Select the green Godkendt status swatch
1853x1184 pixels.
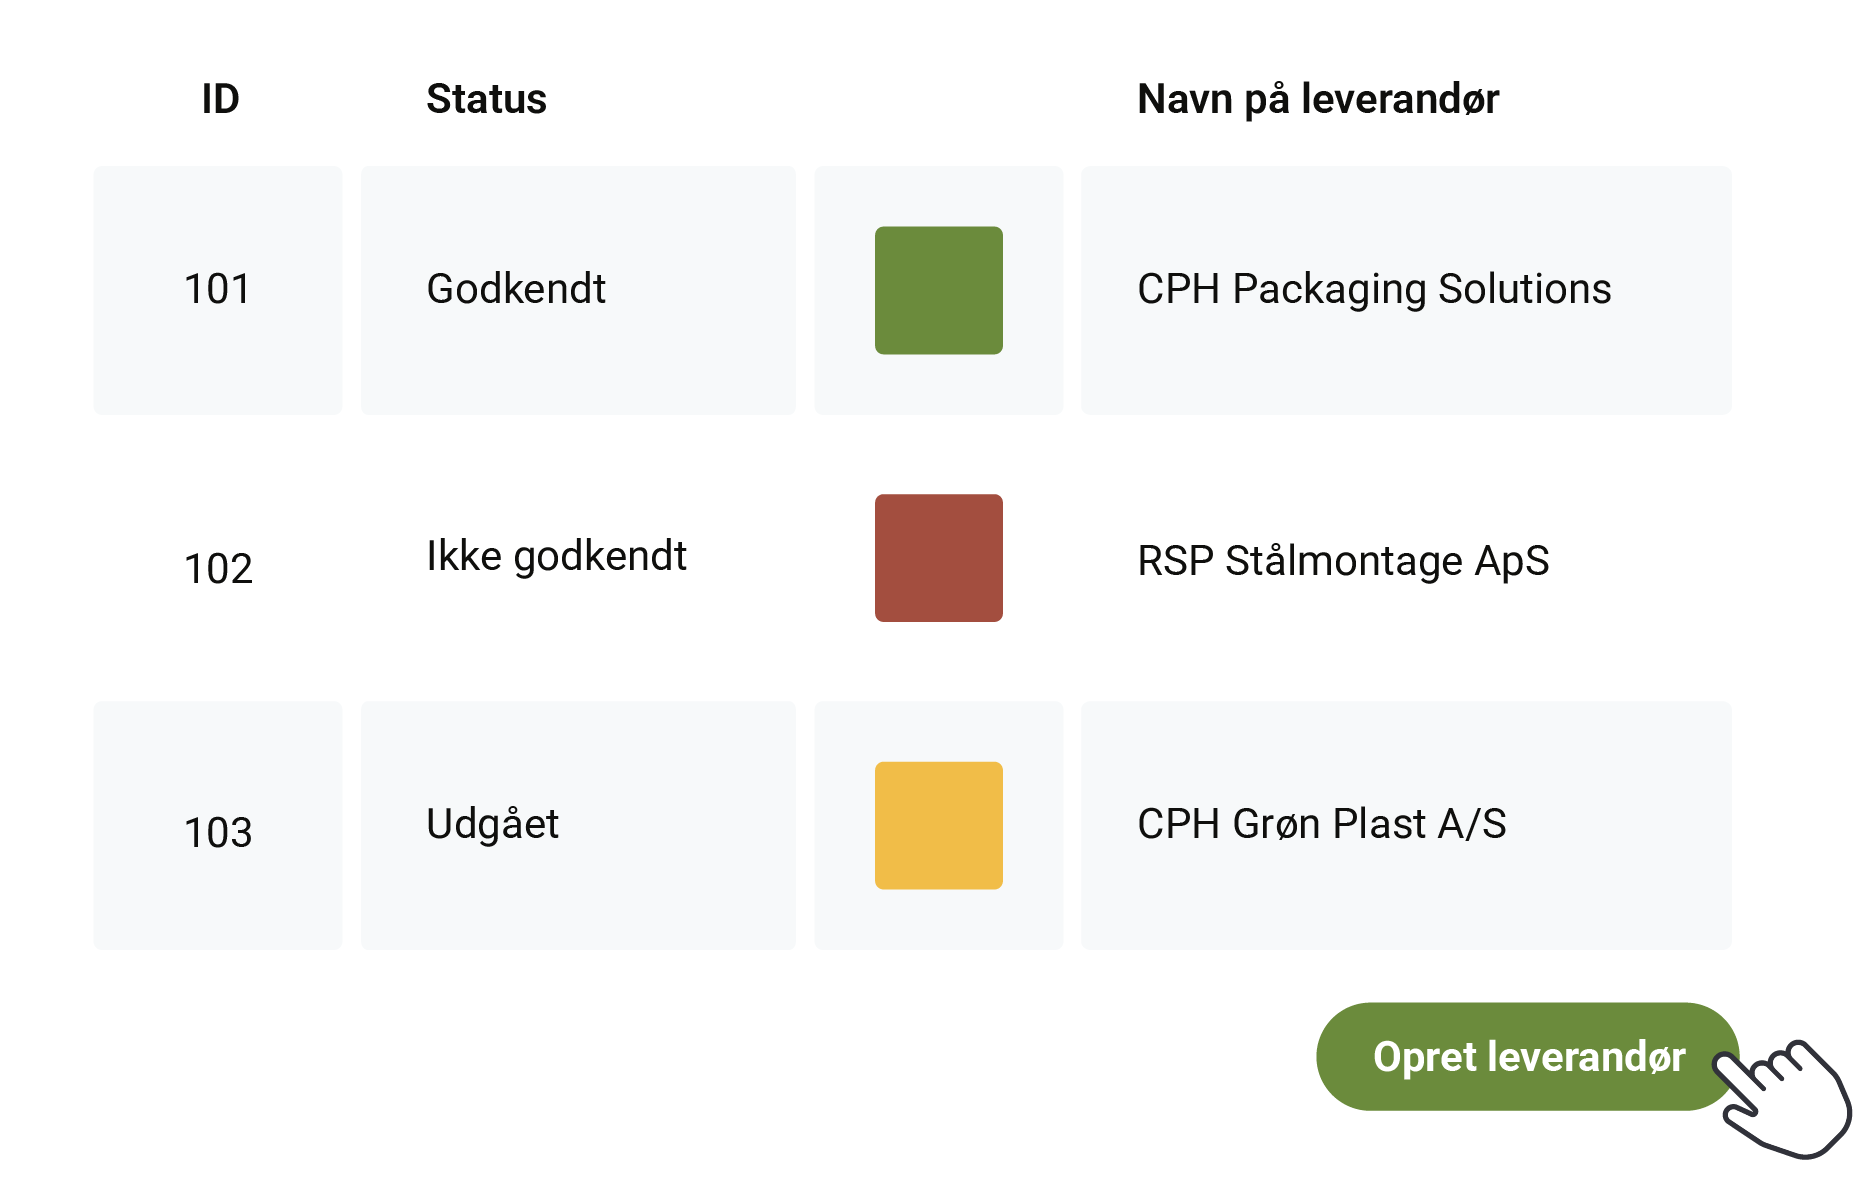click(938, 290)
